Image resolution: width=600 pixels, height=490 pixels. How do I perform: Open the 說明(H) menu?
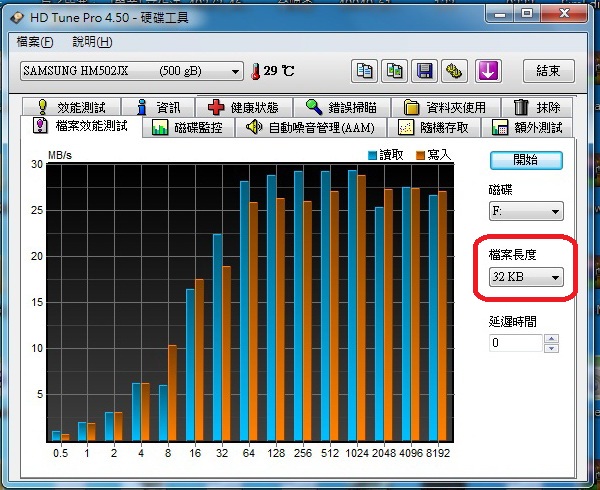pos(92,42)
